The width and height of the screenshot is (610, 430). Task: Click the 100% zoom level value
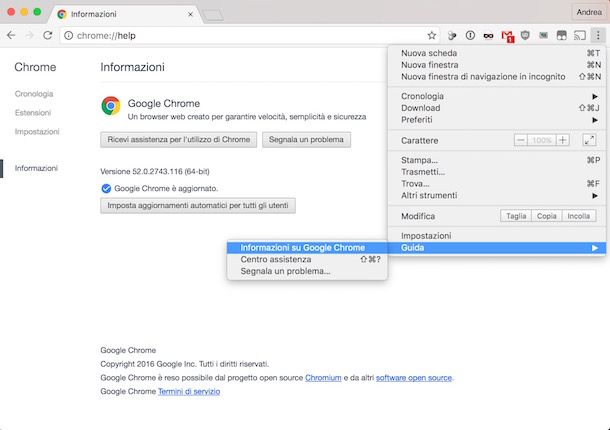point(542,140)
